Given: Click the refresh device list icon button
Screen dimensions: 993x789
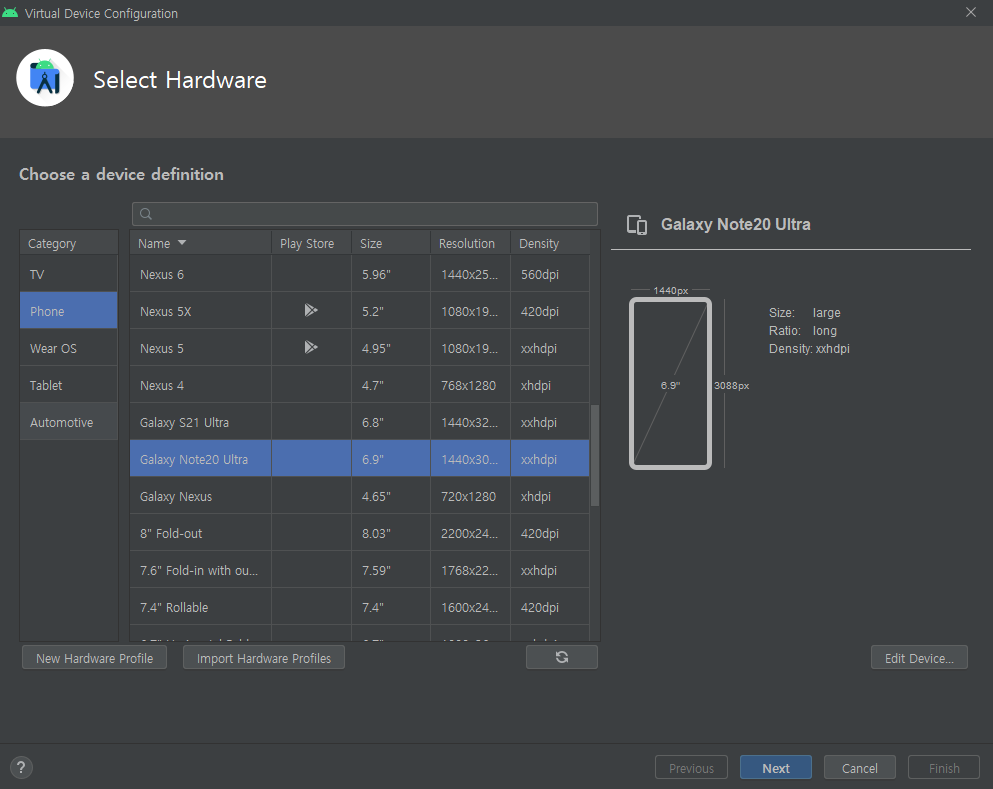Looking at the screenshot, I should [x=561, y=657].
